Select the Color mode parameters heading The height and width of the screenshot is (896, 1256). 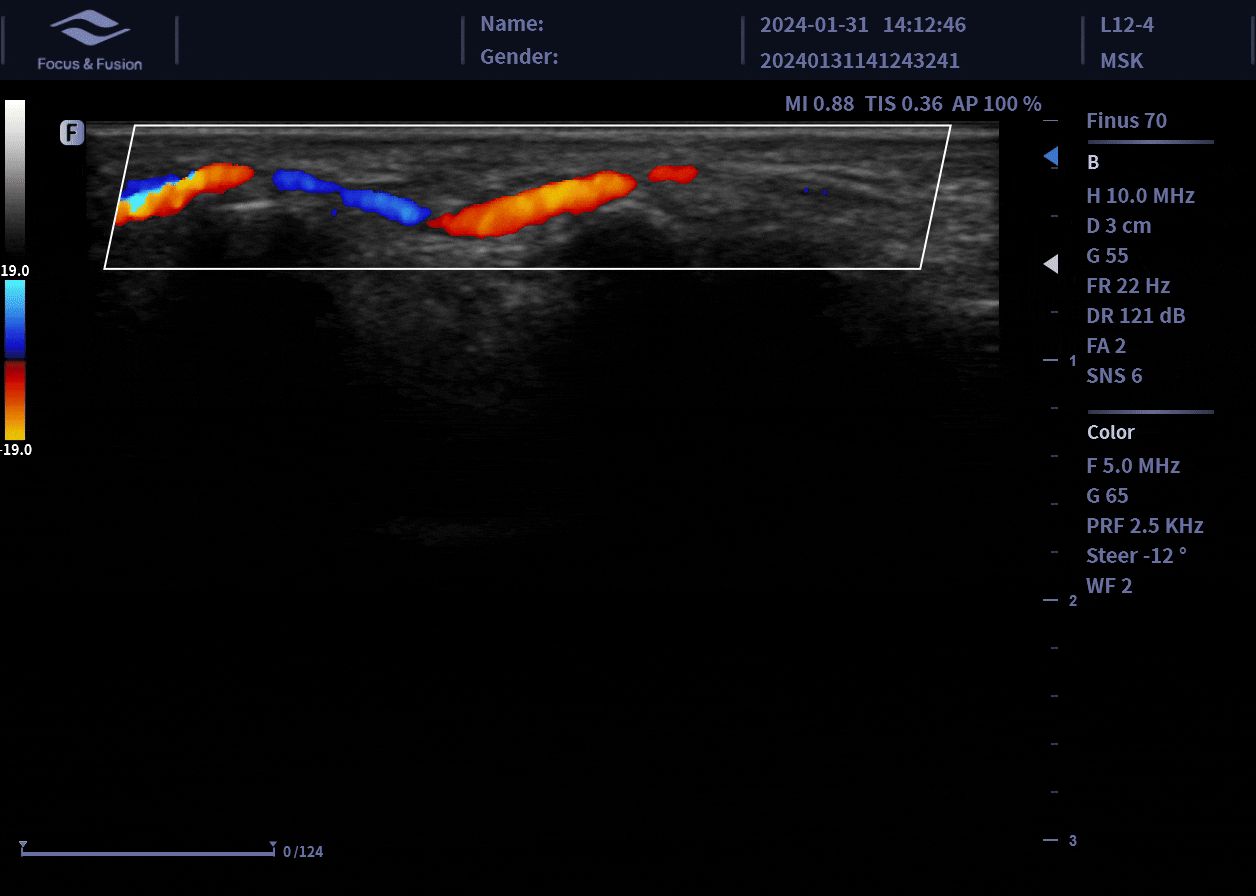(x=1111, y=432)
